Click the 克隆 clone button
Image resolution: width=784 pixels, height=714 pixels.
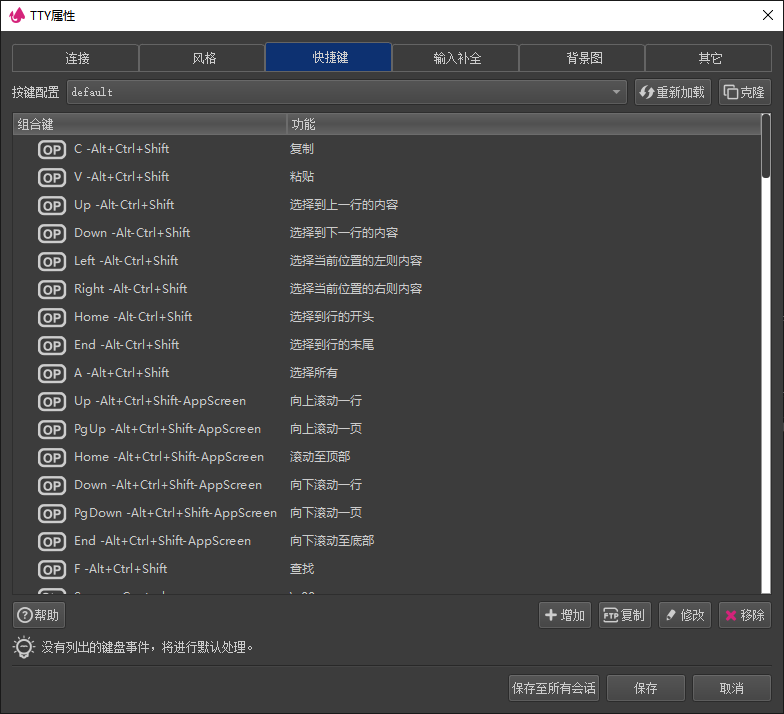pos(744,92)
